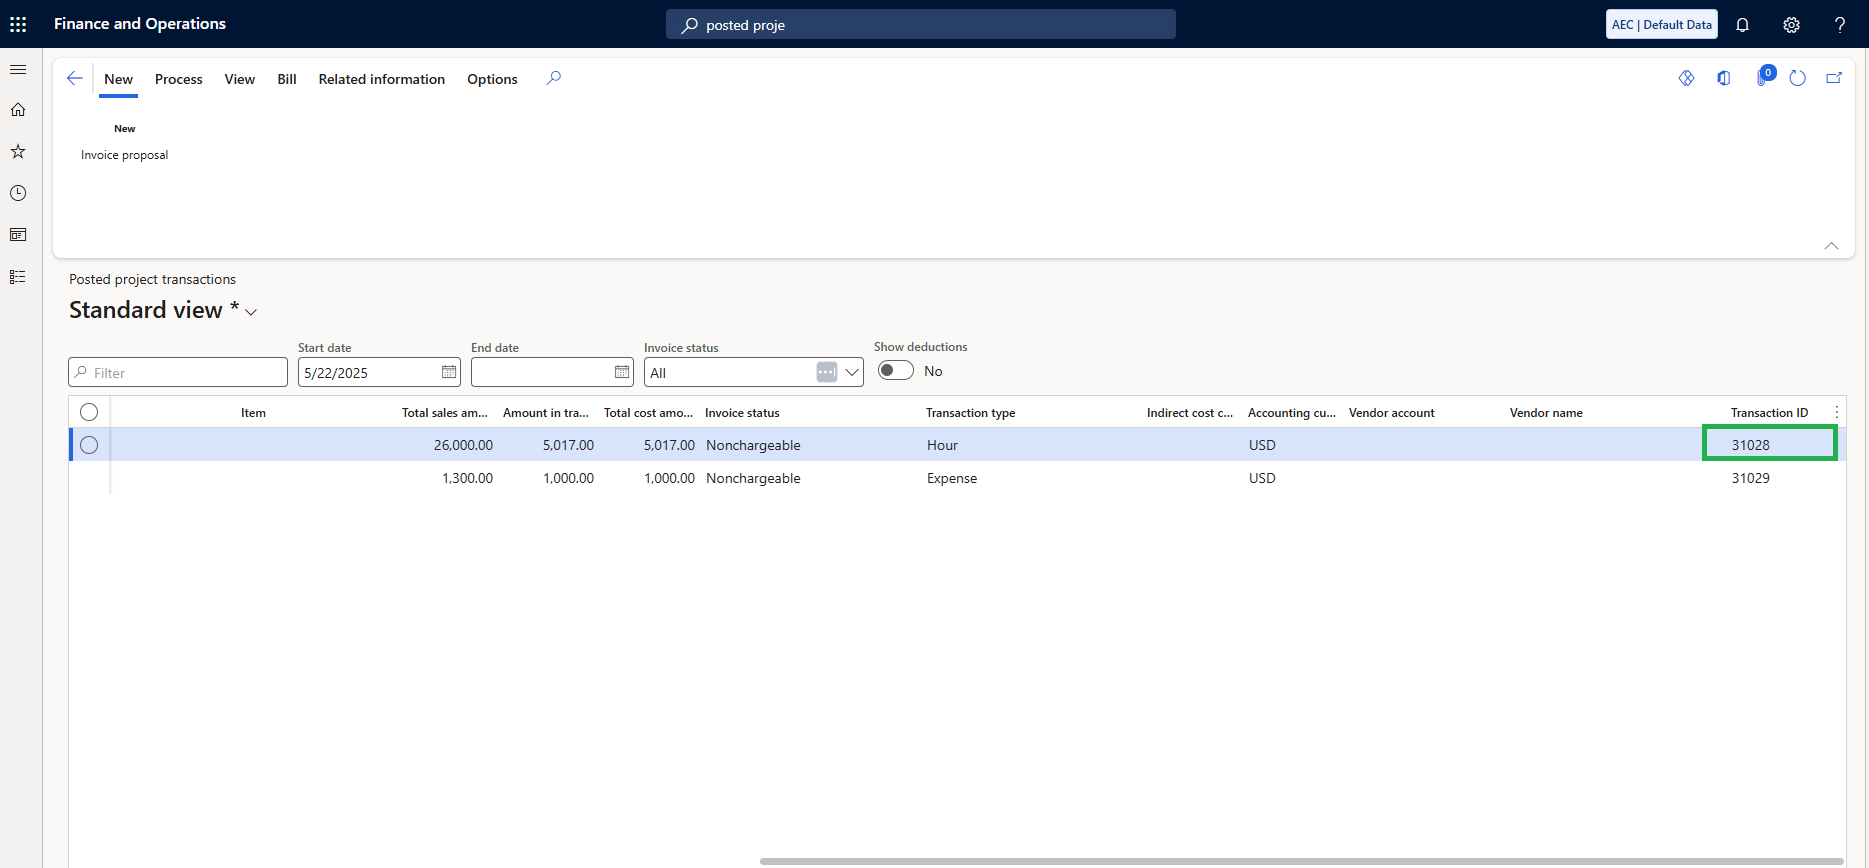Viewport: 1869px width, 868px height.
Task: Click the Home icon in left sidebar
Action: [x=18, y=110]
